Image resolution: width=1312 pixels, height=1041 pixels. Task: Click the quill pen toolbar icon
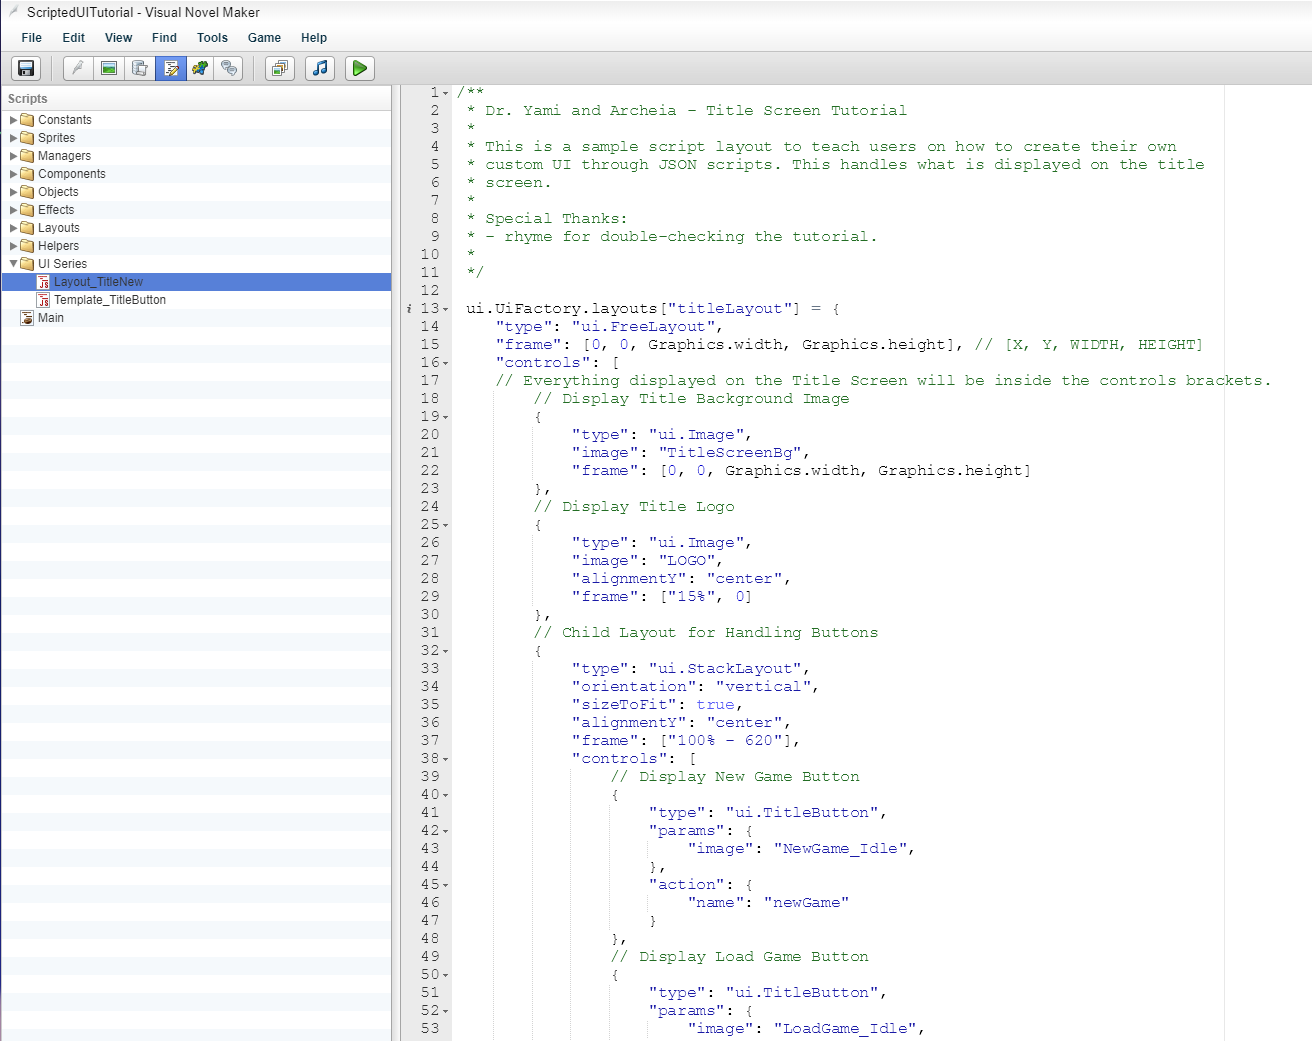(78, 68)
